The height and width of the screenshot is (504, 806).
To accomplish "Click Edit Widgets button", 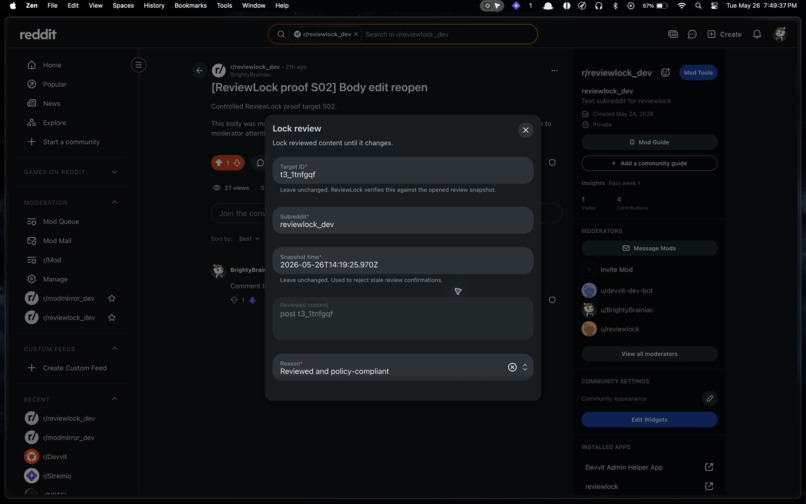I will coord(649,420).
